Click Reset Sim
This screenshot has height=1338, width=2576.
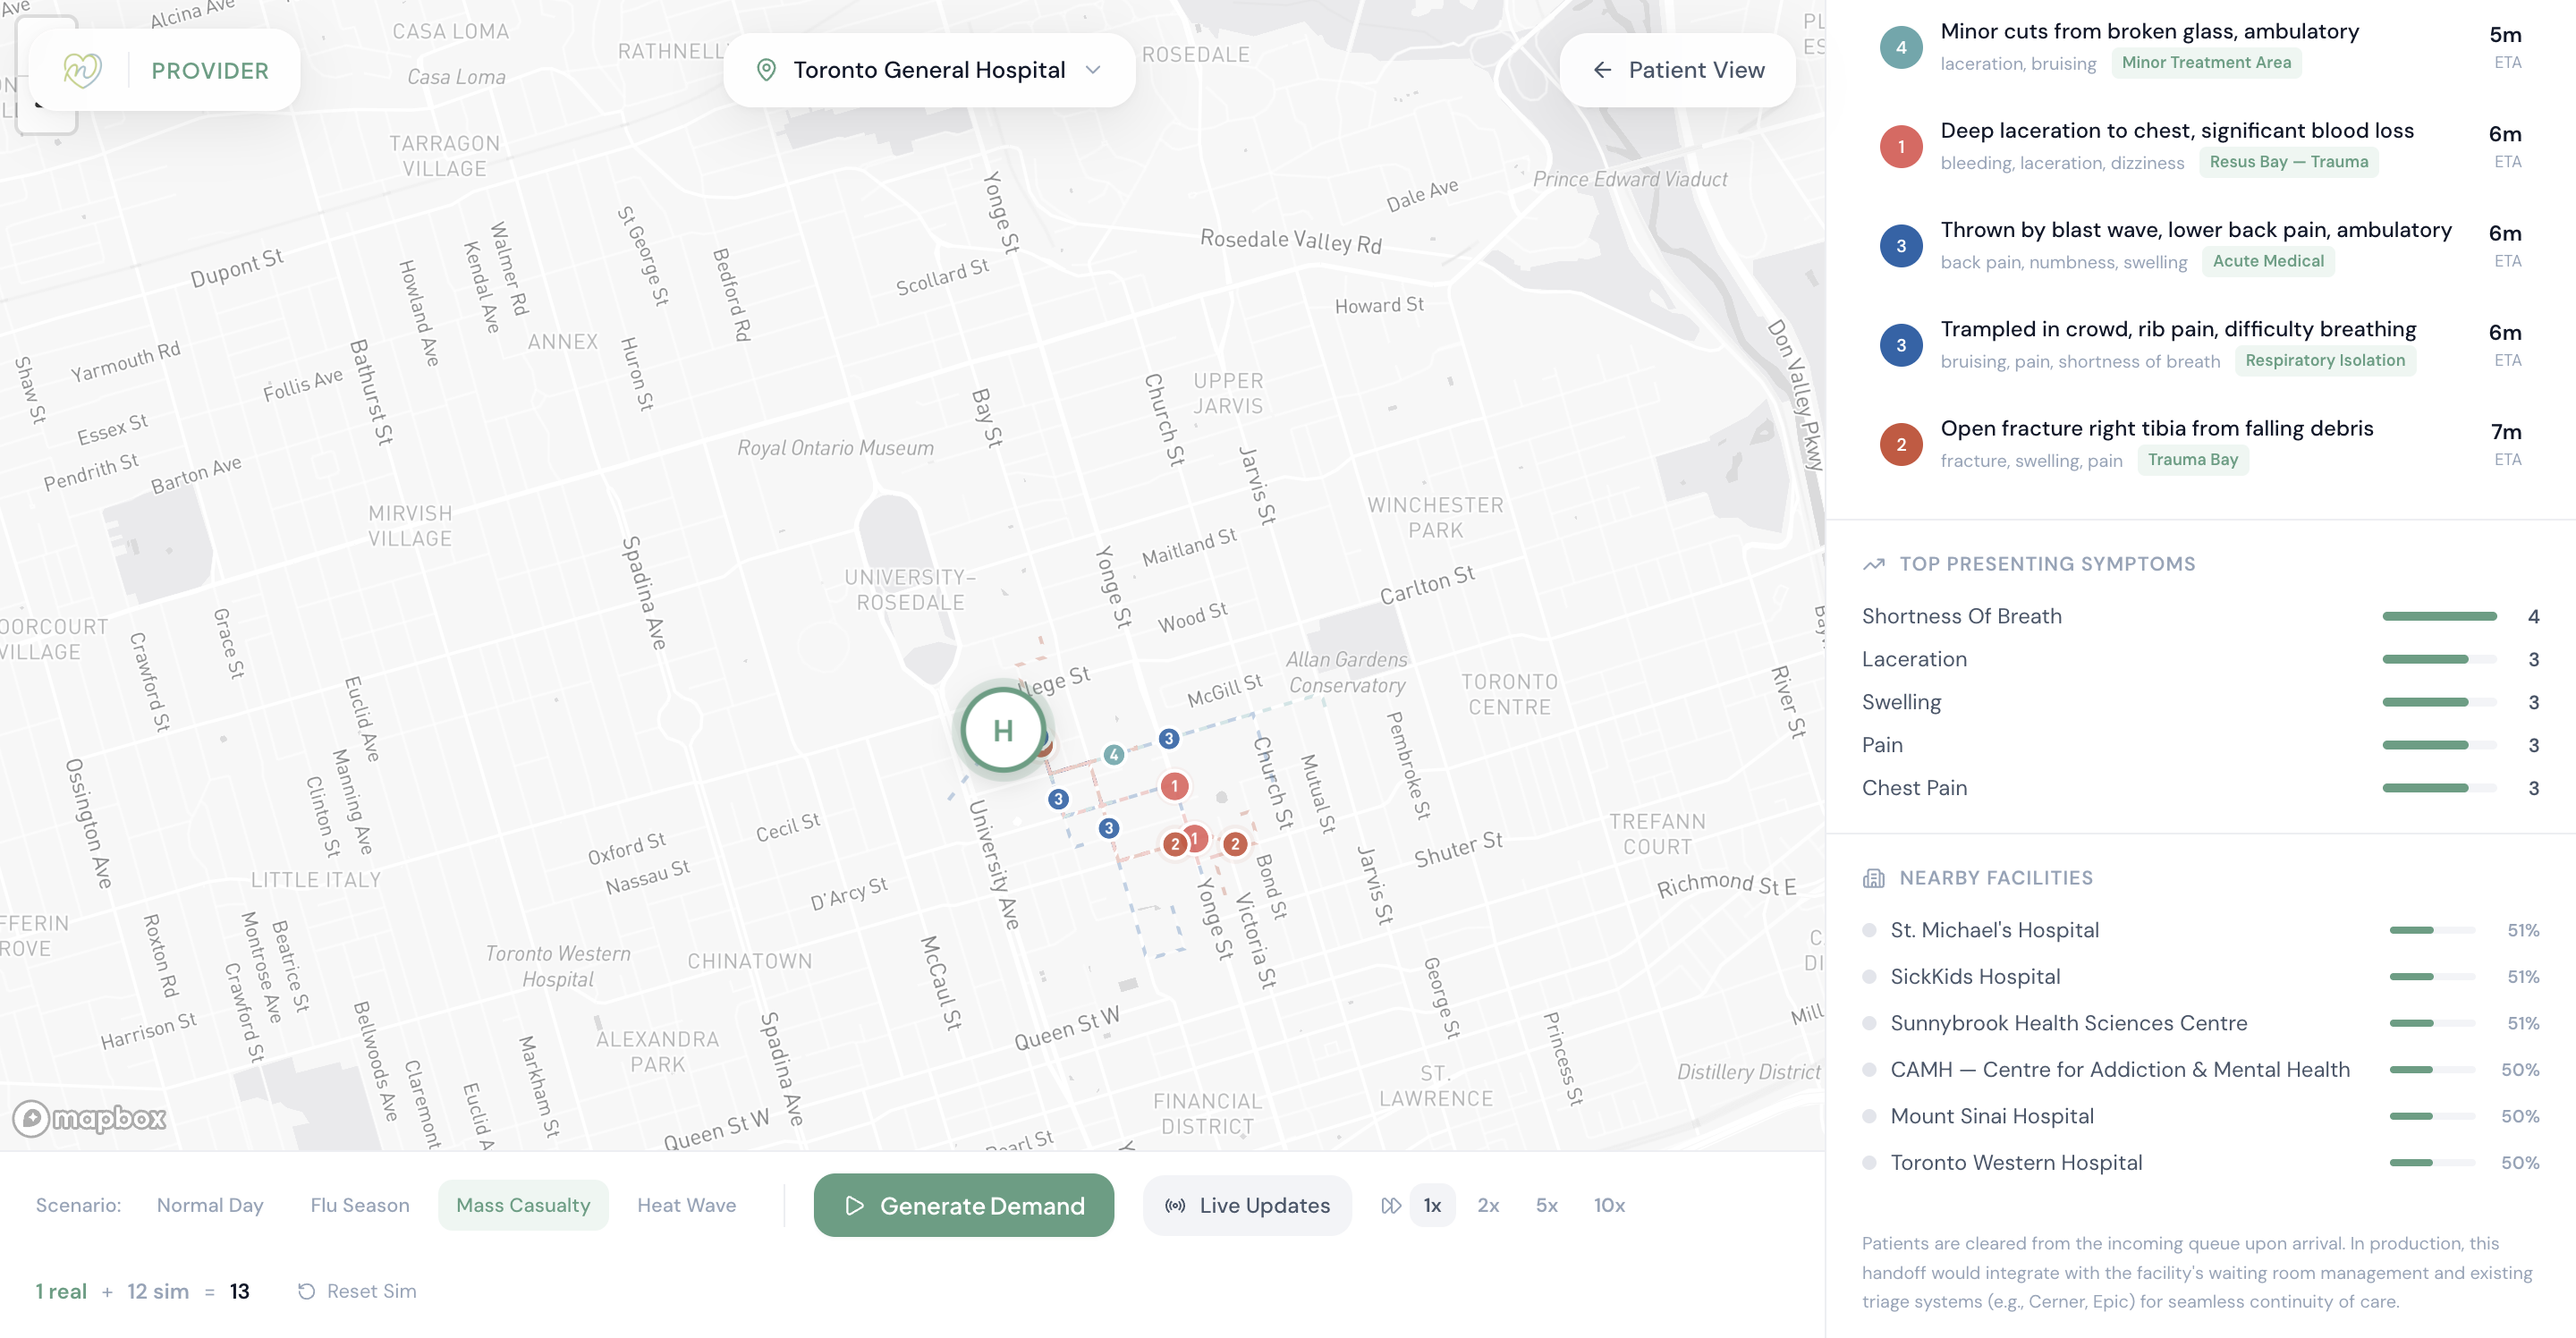pyautogui.click(x=357, y=1291)
